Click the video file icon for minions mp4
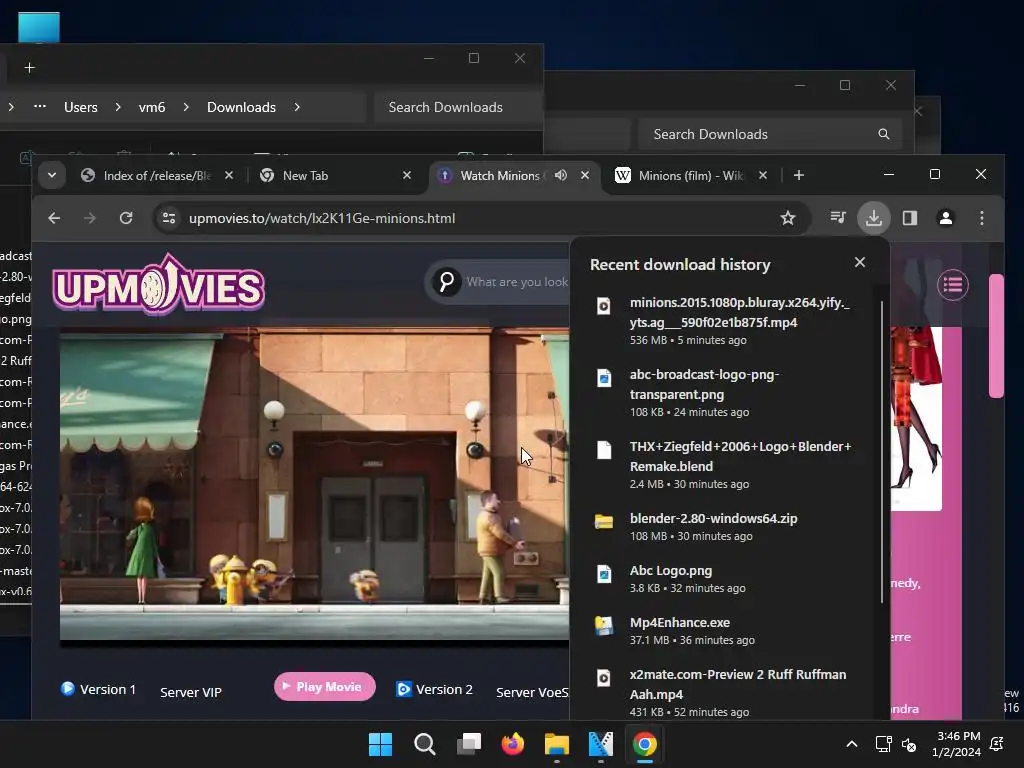The height and width of the screenshot is (768, 1024). click(604, 306)
